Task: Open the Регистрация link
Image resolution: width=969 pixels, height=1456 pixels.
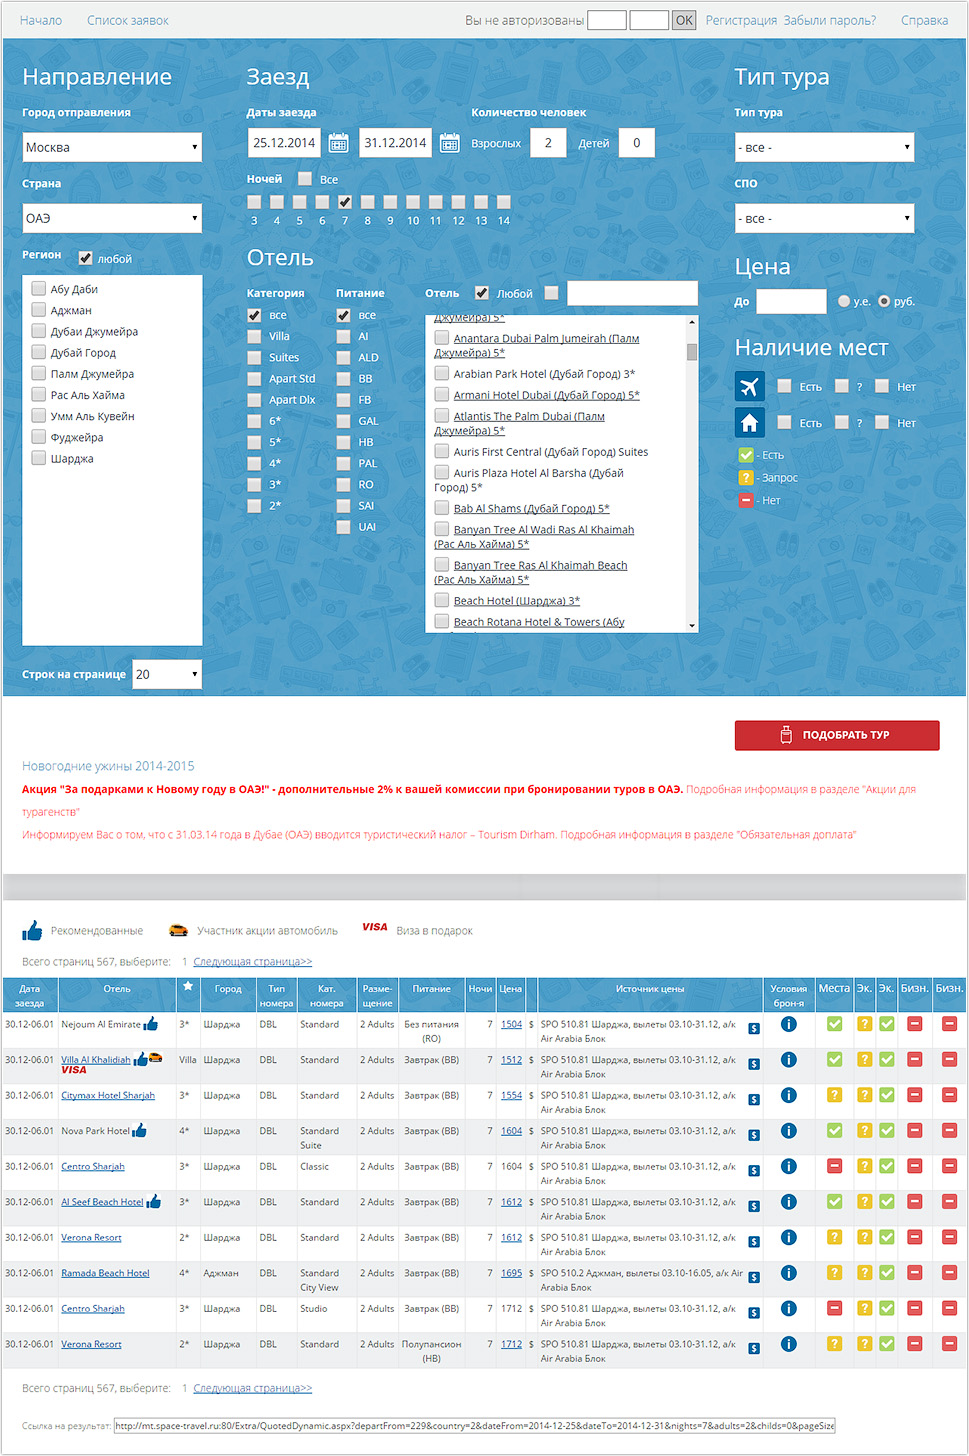Action: 740,20
